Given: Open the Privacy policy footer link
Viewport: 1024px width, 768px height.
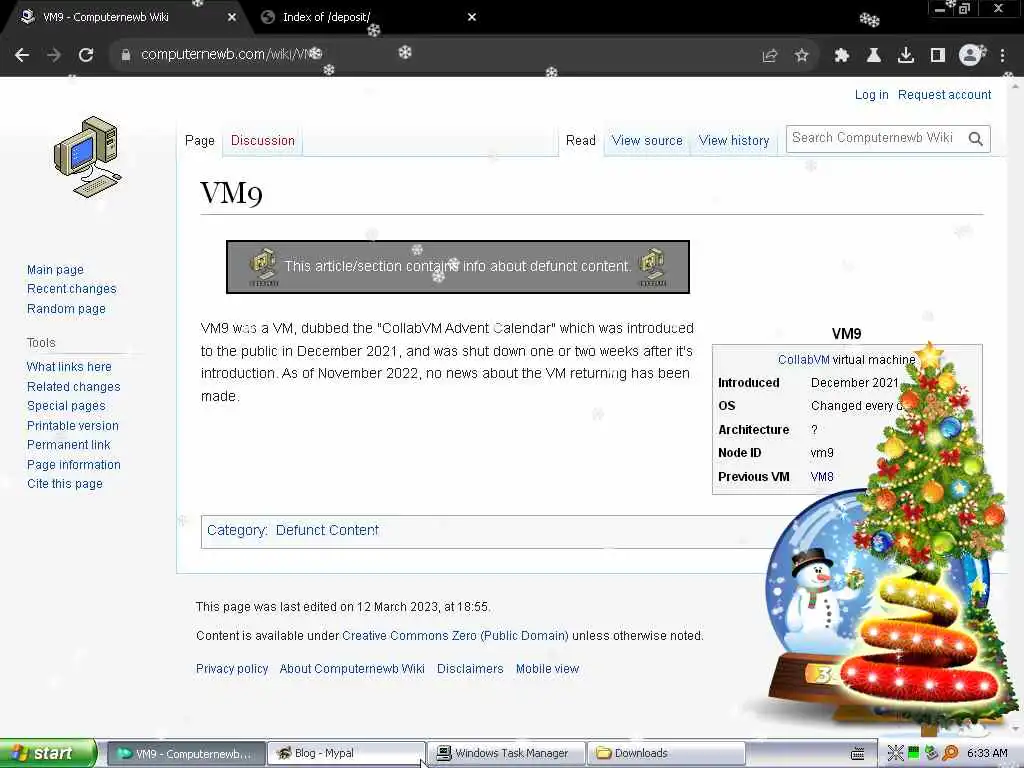Looking at the screenshot, I should 232,669.
